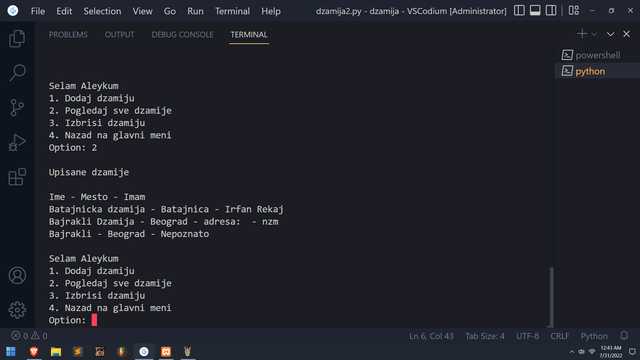Switch to the TERMINAL tab
Image resolution: width=640 pixels, height=360 pixels.
pyautogui.click(x=249, y=35)
